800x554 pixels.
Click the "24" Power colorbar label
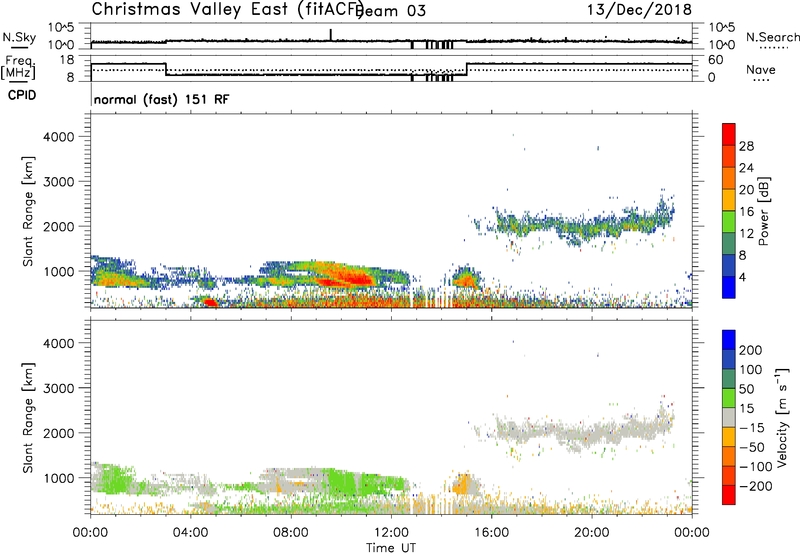746,168
